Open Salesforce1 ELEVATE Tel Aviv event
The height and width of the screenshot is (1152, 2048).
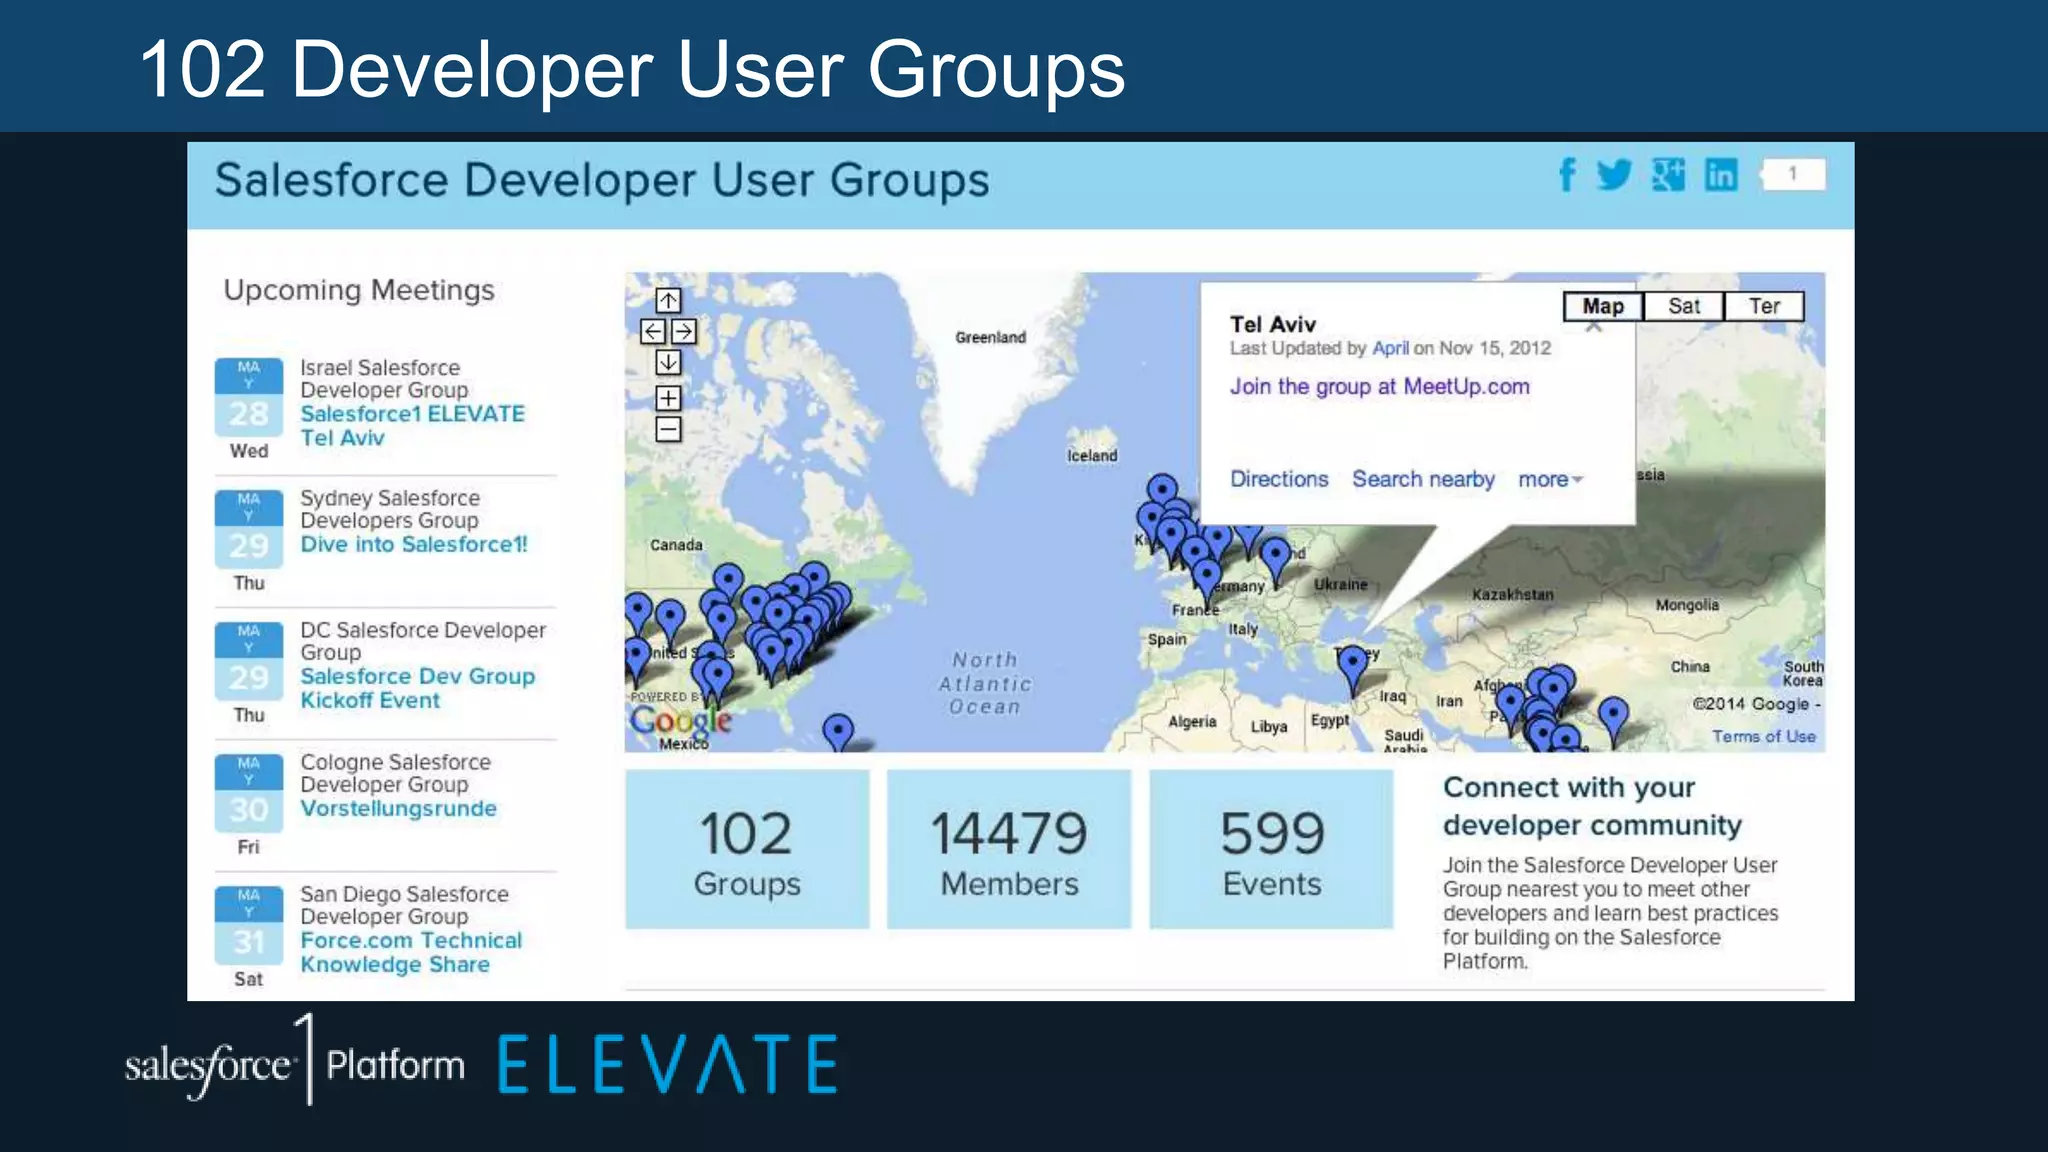(412, 426)
